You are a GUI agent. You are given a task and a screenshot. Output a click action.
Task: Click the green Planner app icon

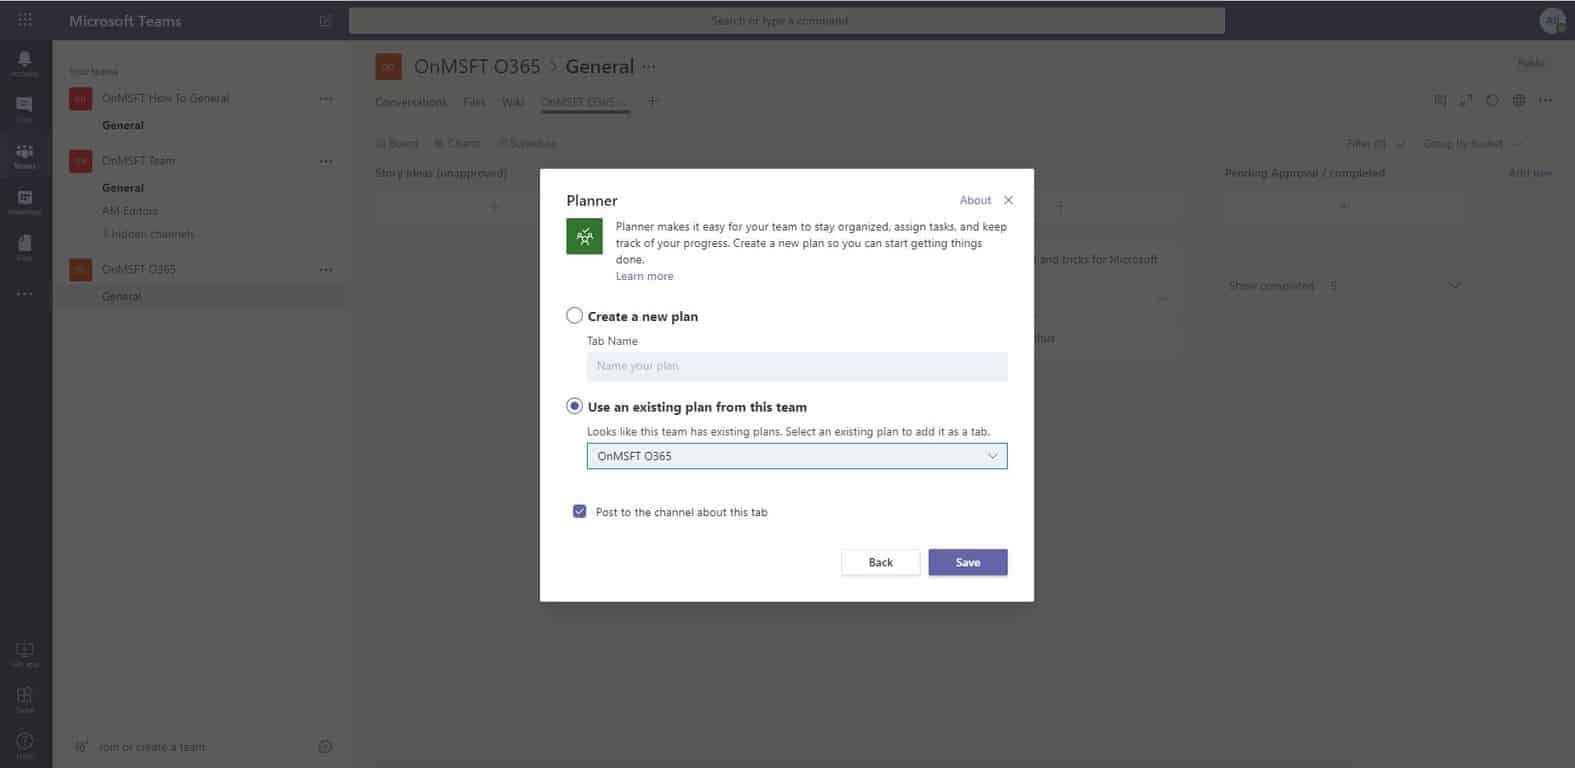click(584, 236)
